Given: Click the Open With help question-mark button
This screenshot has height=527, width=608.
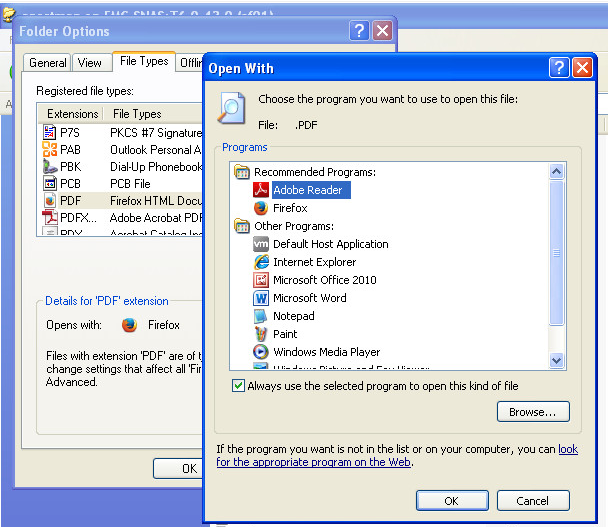Looking at the screenshot, I should click(560, 68).
